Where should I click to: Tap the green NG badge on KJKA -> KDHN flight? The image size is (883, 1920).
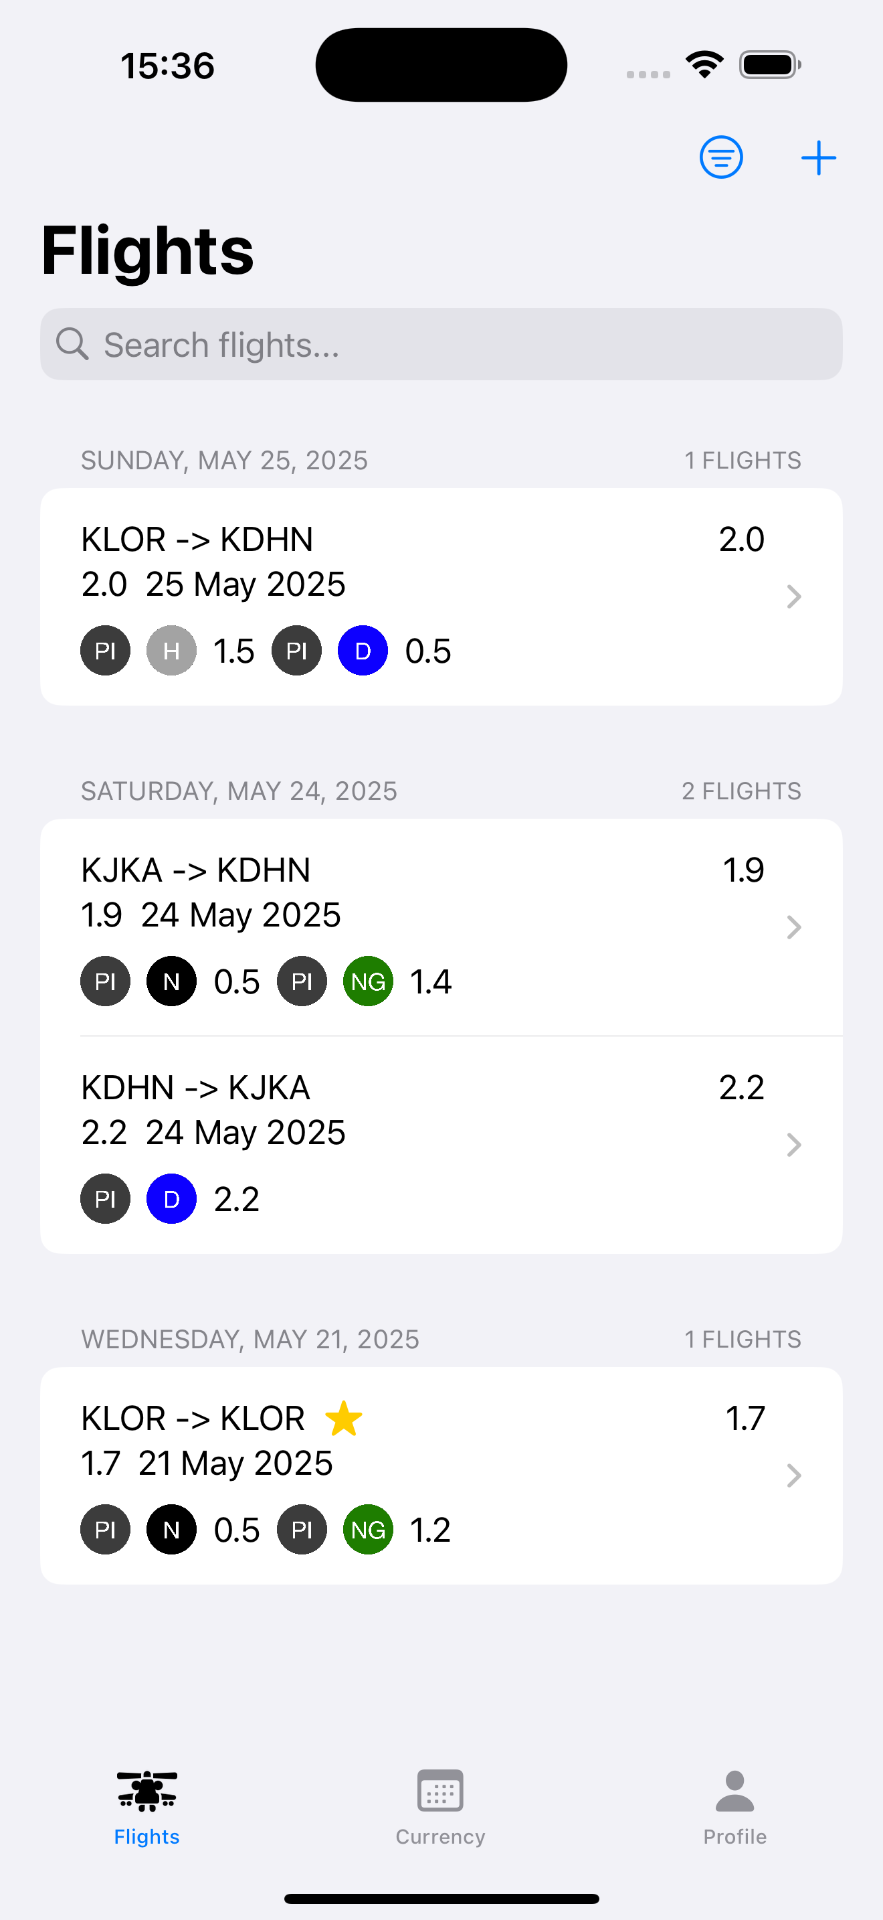[x=368, y=982]
